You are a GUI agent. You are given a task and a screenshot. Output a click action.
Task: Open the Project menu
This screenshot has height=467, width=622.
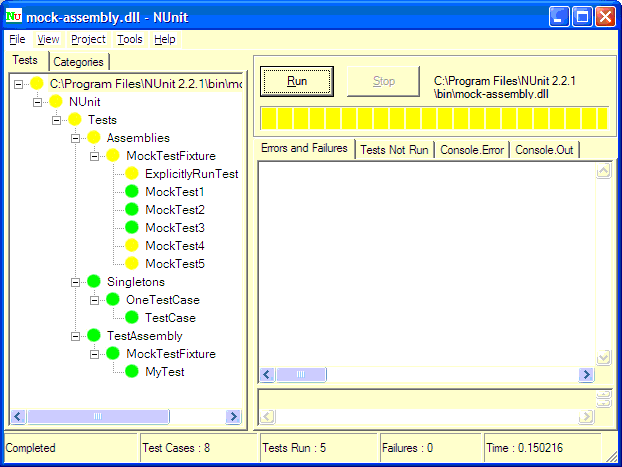88,39
